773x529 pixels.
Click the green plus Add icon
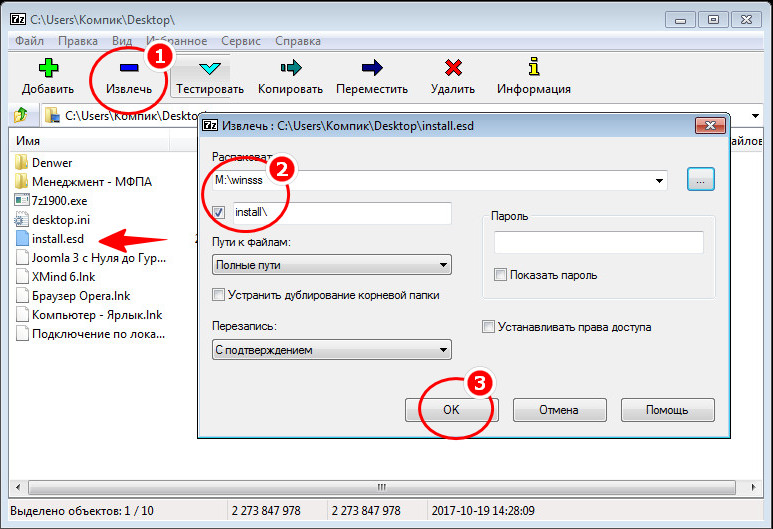48,68
